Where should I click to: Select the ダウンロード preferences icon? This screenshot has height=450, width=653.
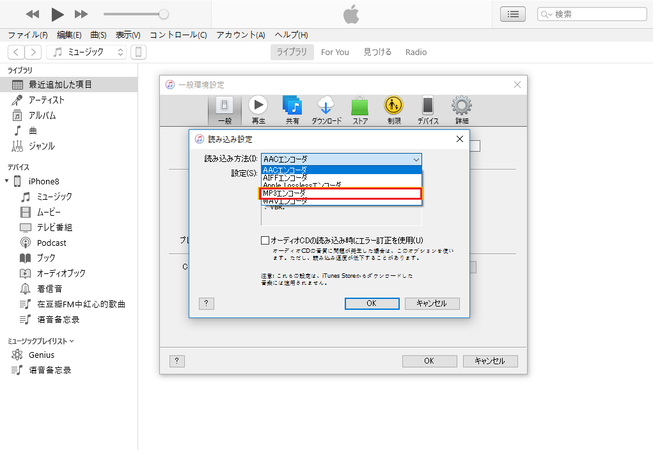click(326, 110)
